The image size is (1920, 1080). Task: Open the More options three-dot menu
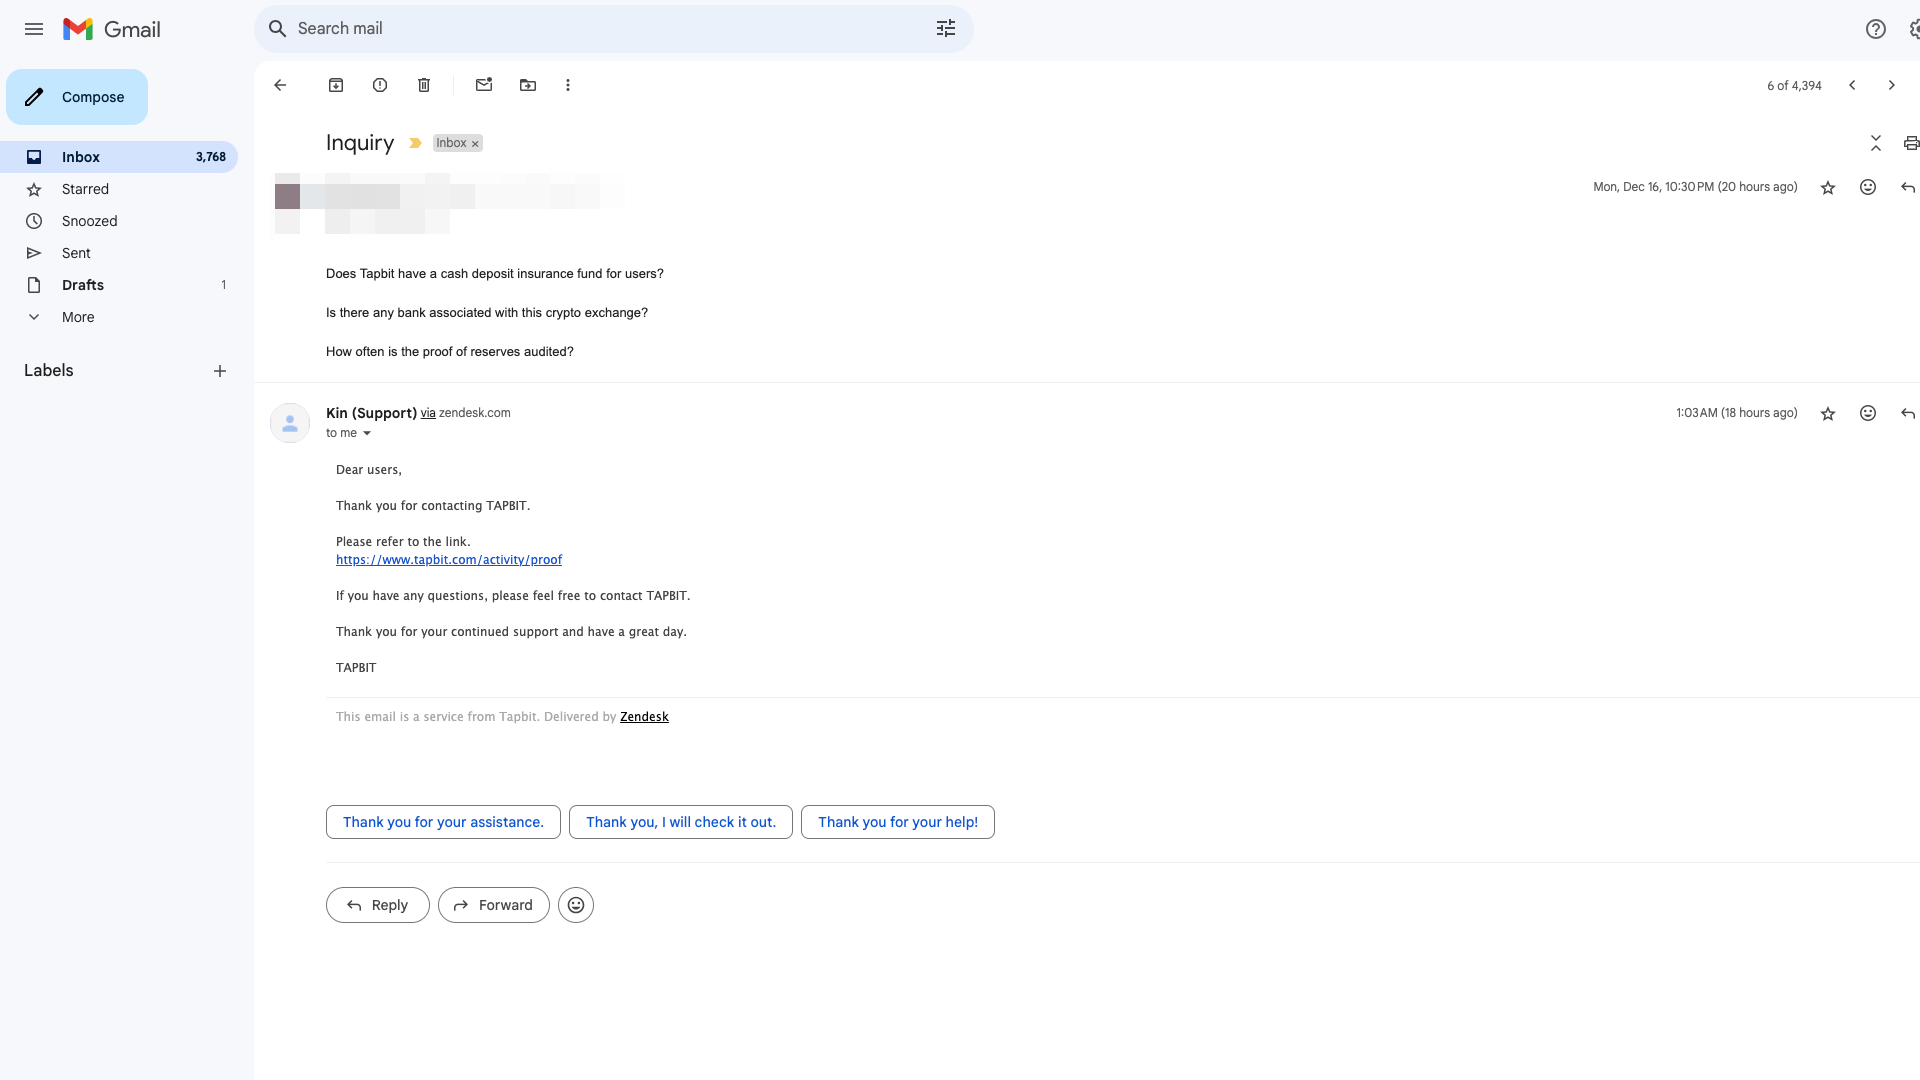pyautogui.click(x=568, y=85)
